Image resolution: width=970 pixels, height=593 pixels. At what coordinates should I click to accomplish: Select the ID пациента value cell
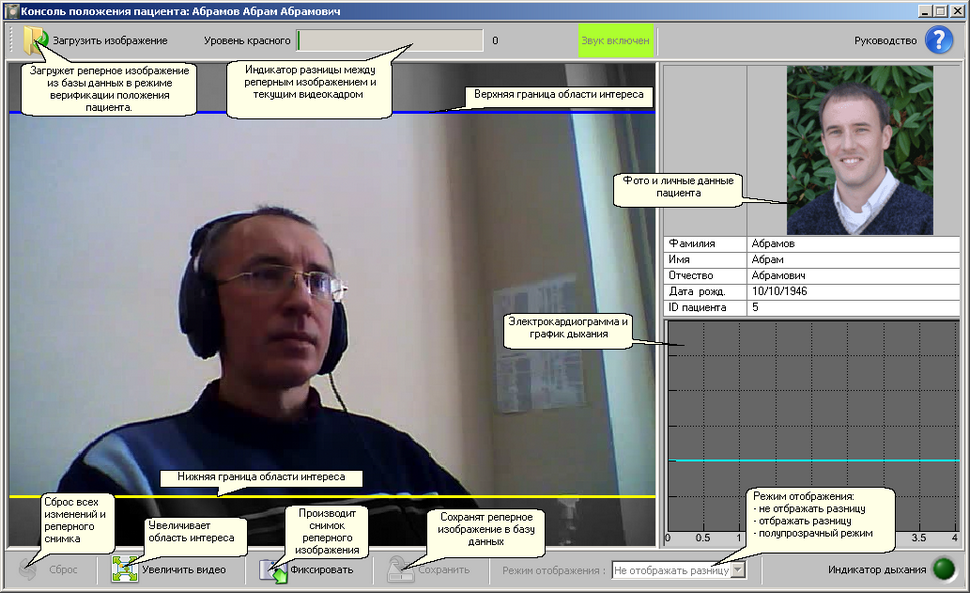point(853,307)
